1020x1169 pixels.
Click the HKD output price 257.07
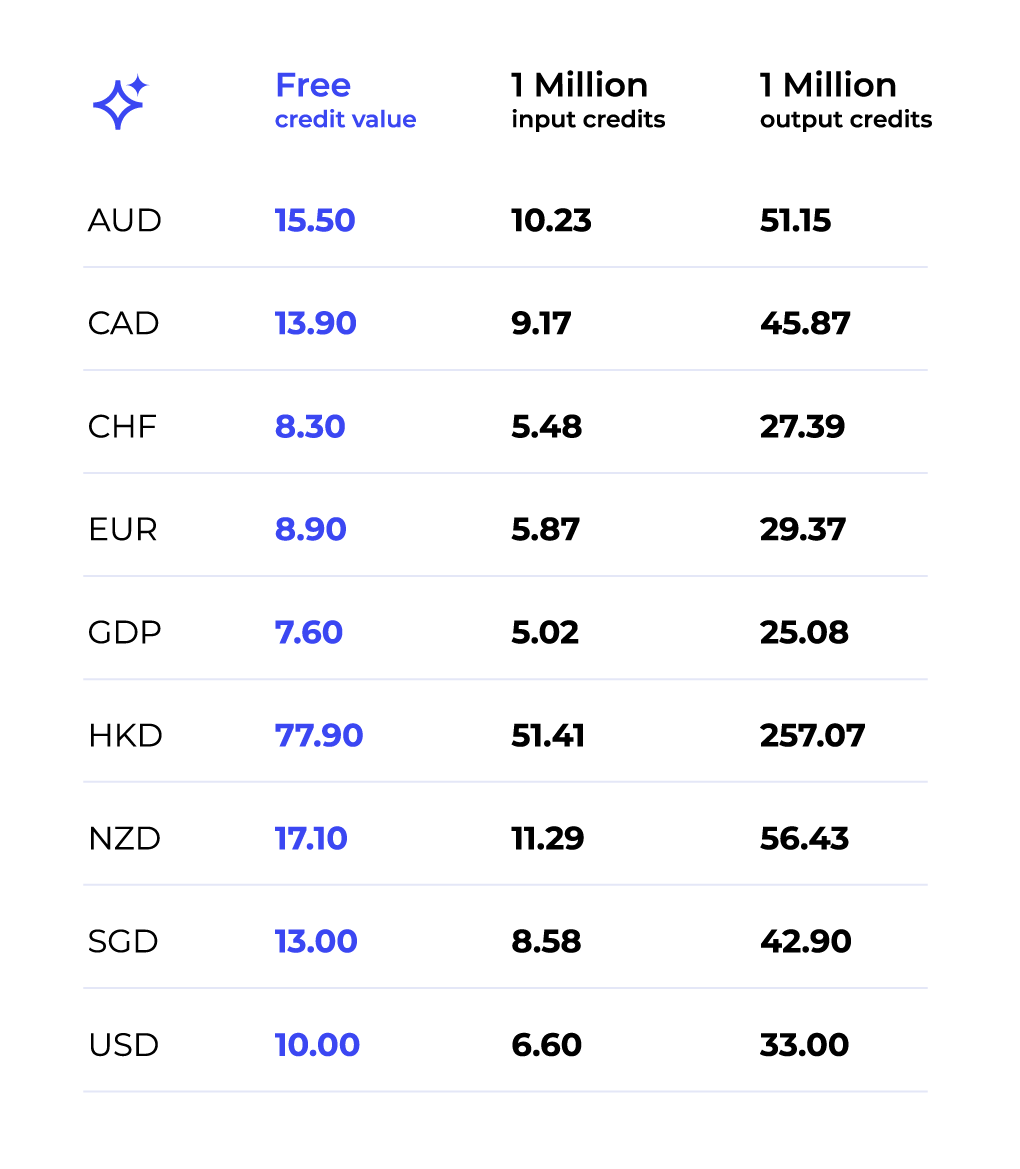point(812,736)
